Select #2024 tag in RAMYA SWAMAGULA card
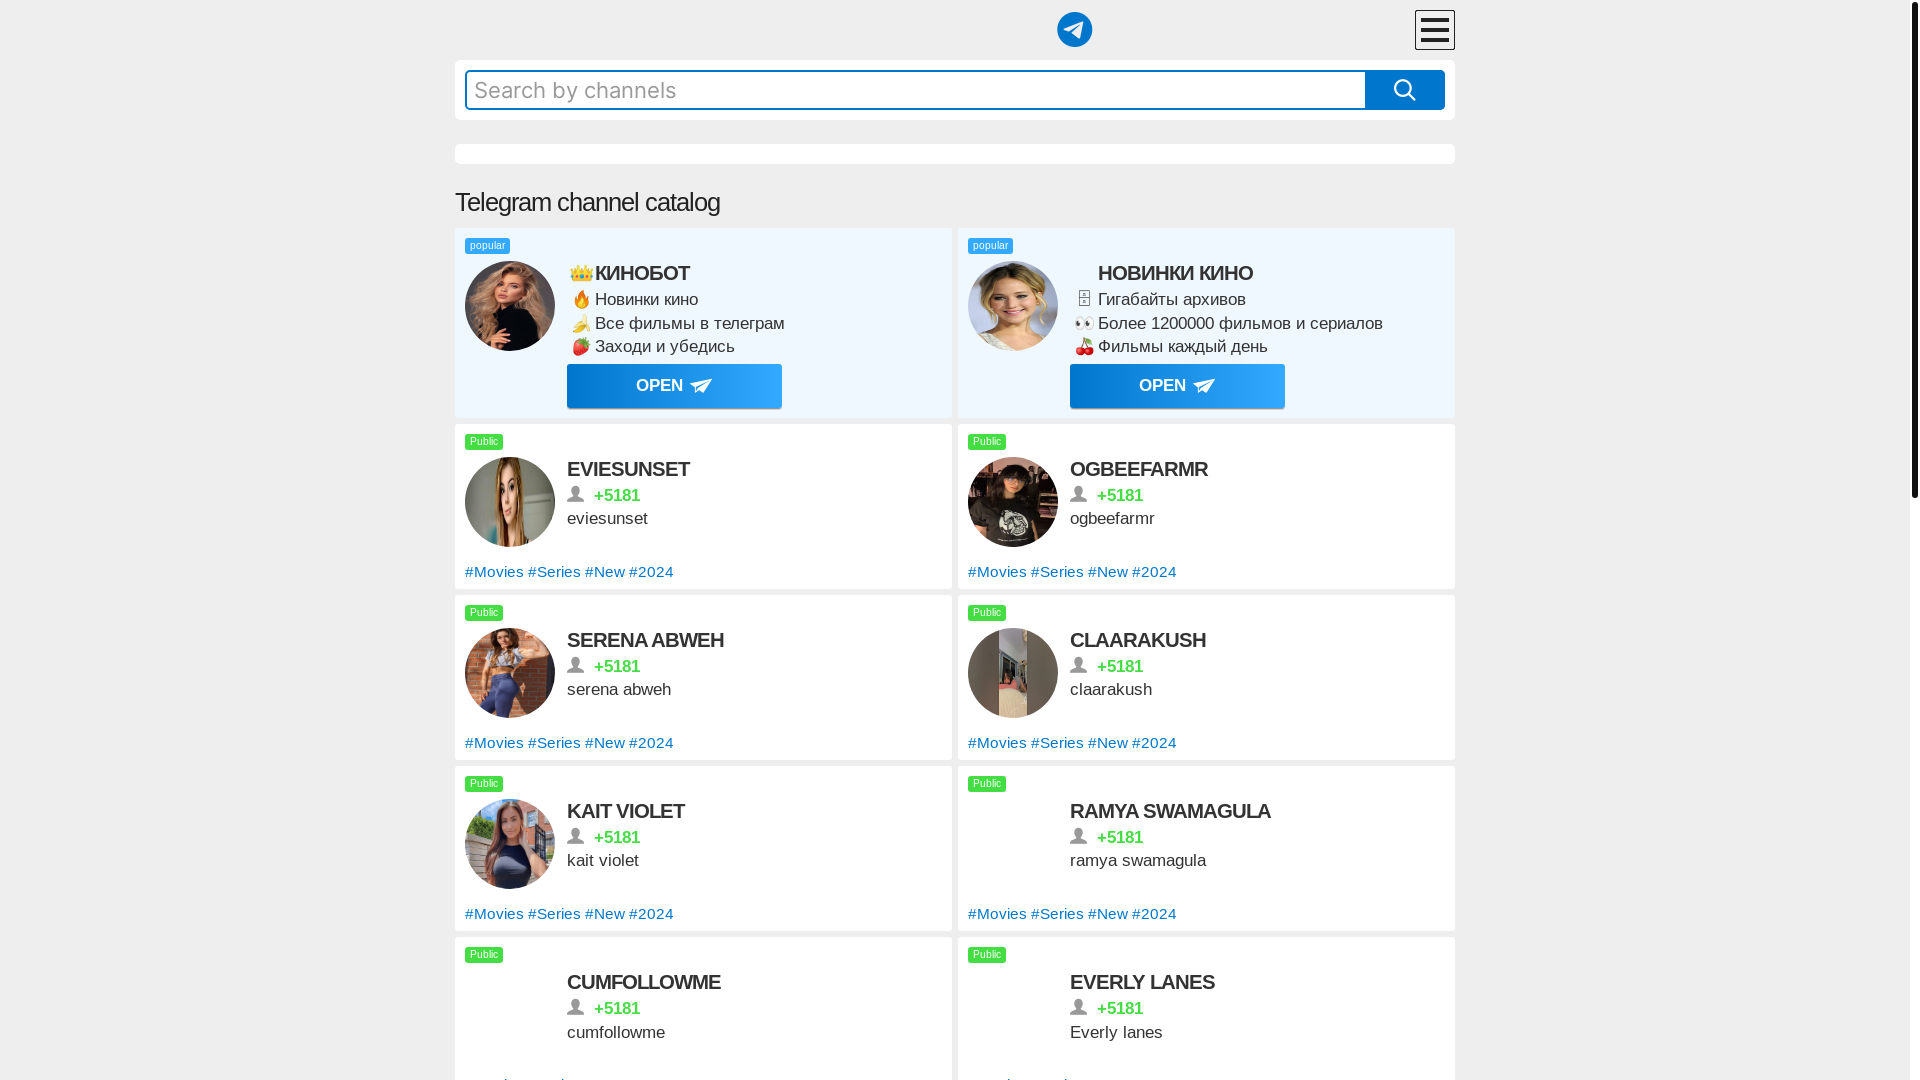This screenshot has height=1080, width=1920. click(1154, 914)
